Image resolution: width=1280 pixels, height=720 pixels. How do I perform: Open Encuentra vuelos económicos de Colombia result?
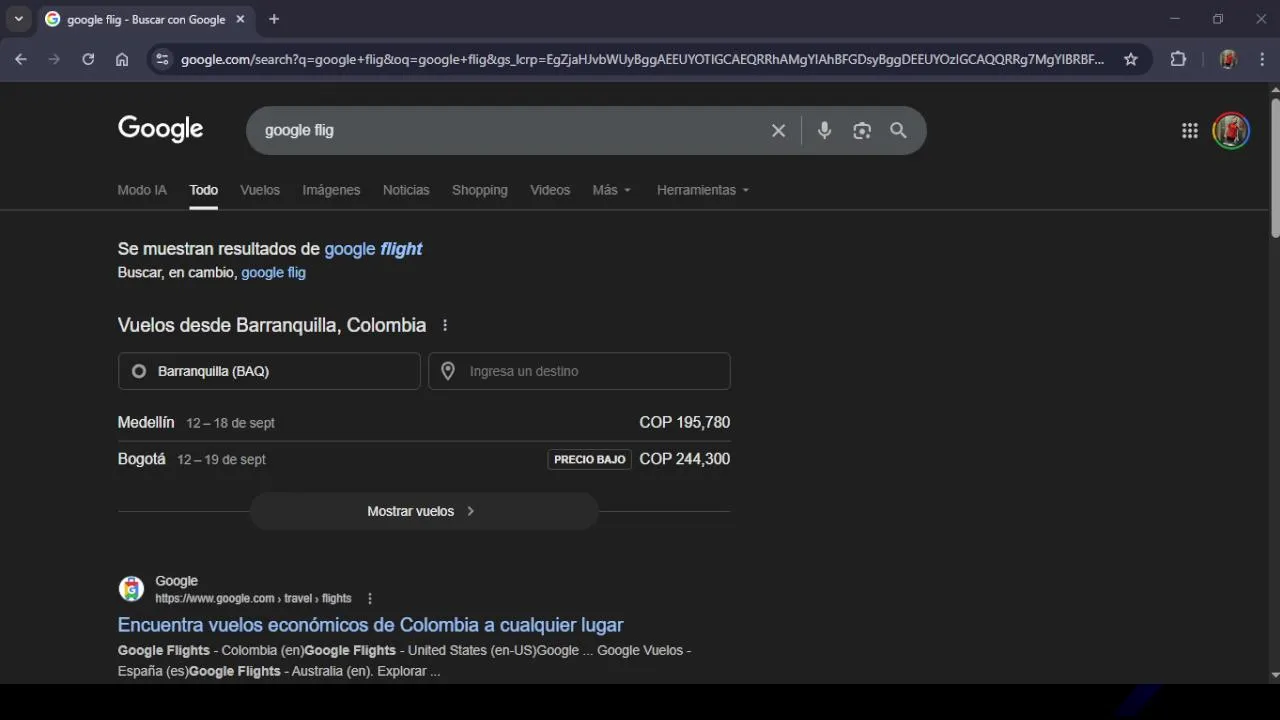click(x=370, y=625)
